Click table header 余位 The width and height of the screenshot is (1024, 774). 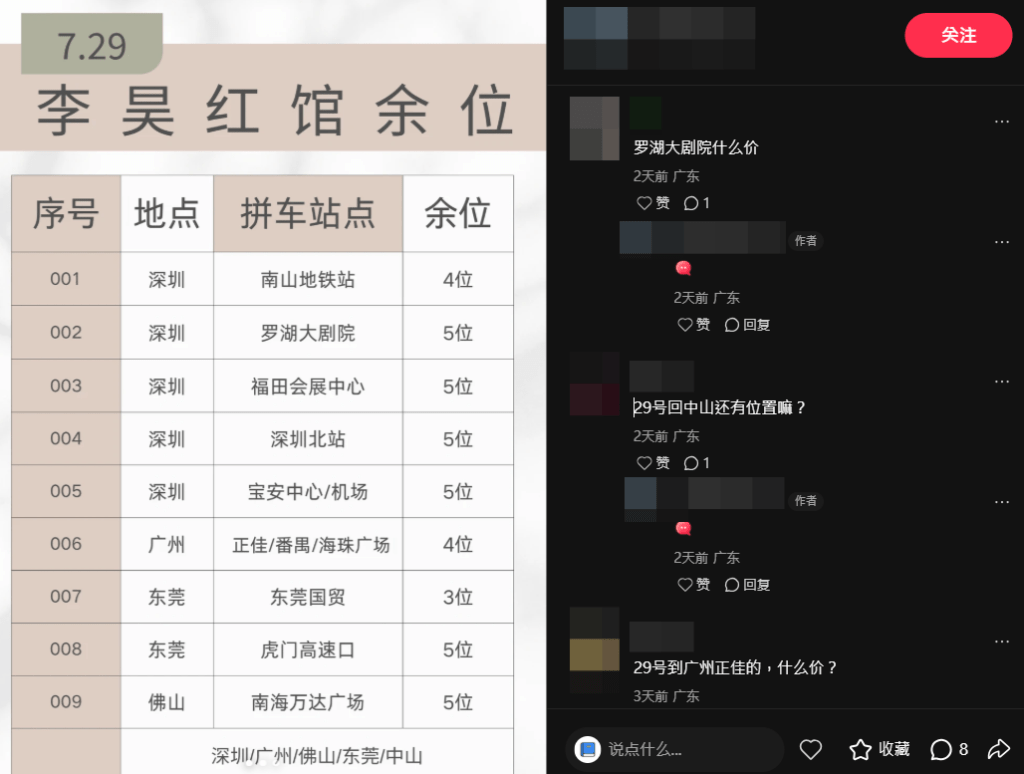coord(458,214)
